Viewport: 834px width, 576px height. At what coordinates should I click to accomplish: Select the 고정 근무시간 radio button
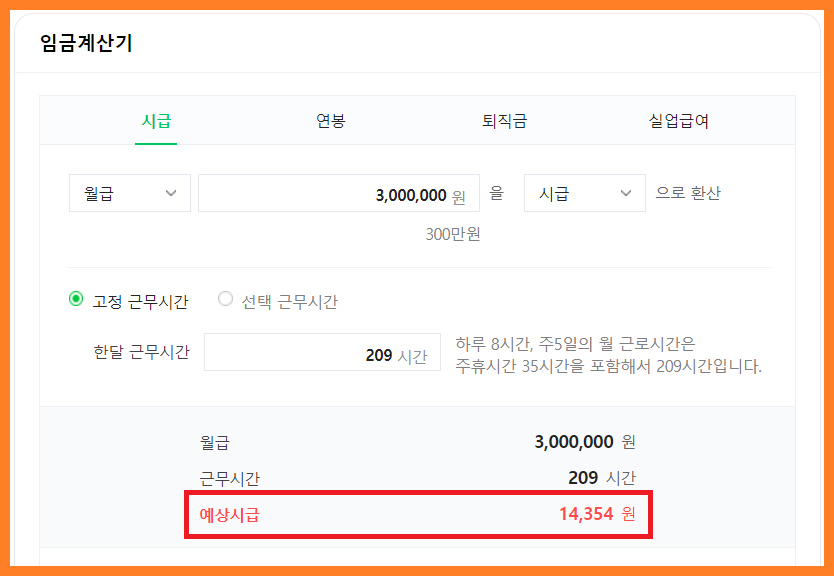[x=76, y=299]
